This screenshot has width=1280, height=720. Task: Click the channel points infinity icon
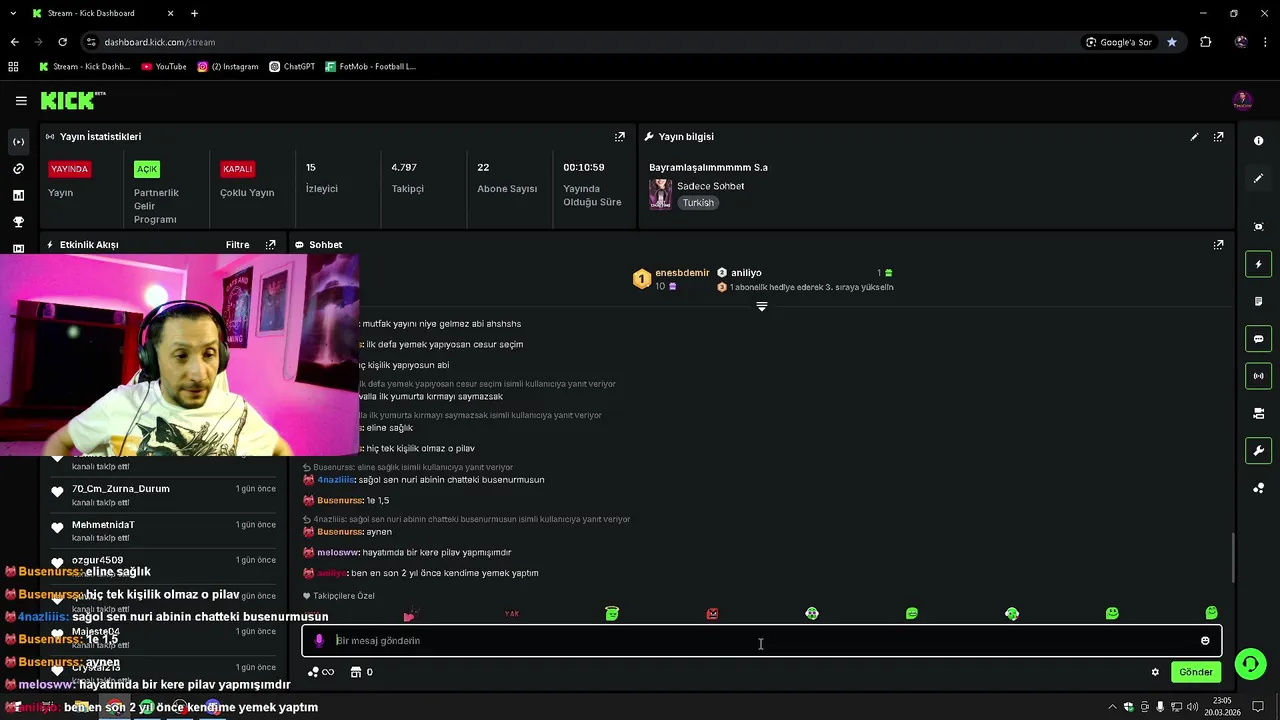pos(321,672)
